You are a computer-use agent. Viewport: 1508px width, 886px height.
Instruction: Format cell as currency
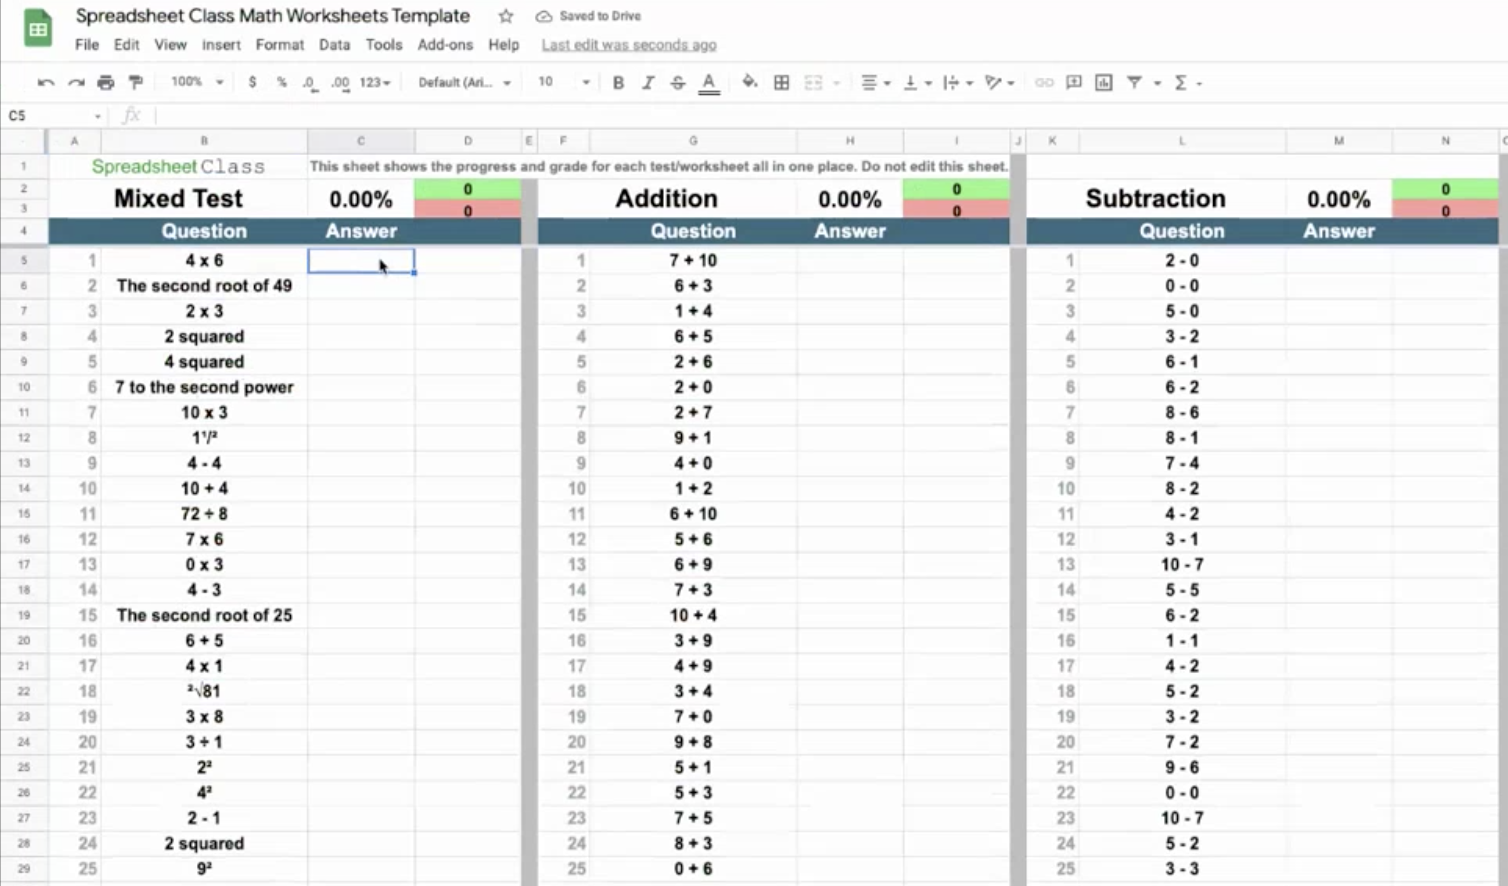pyautogui.click(x=252, y=82)
